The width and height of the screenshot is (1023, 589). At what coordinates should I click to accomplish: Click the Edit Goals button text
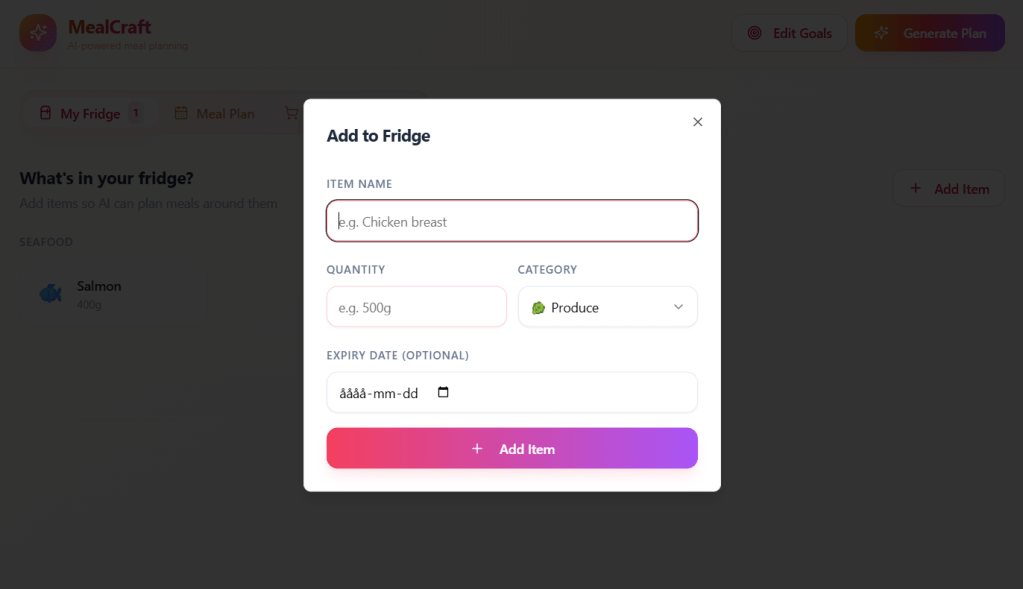[802, 33]
